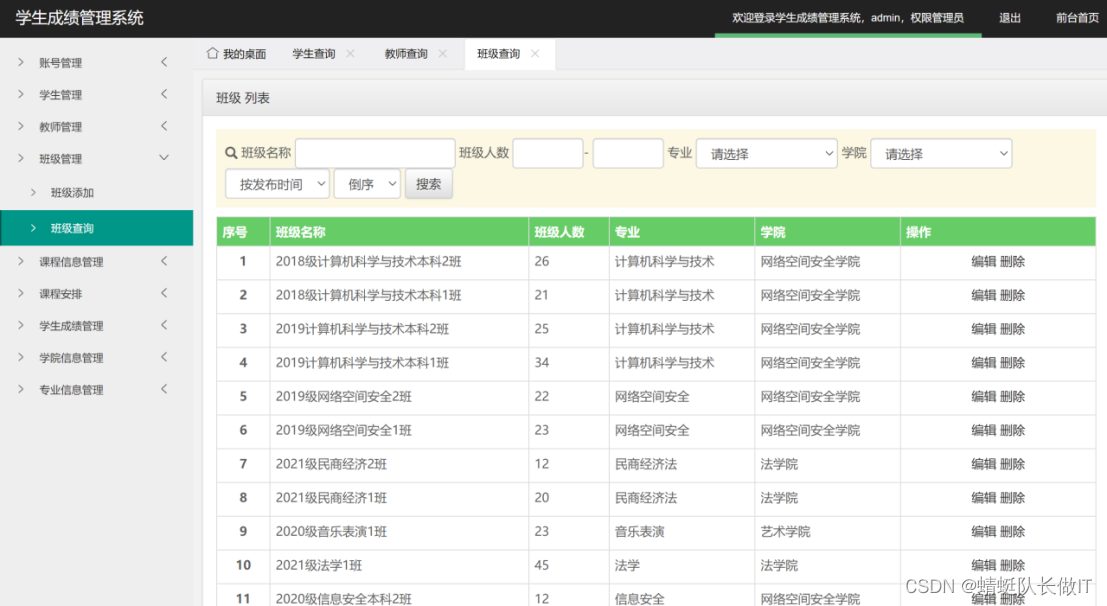Screen dimensions: 1107x606
Task: Click inside the 班级名称 input field
Action: [374, 152]
